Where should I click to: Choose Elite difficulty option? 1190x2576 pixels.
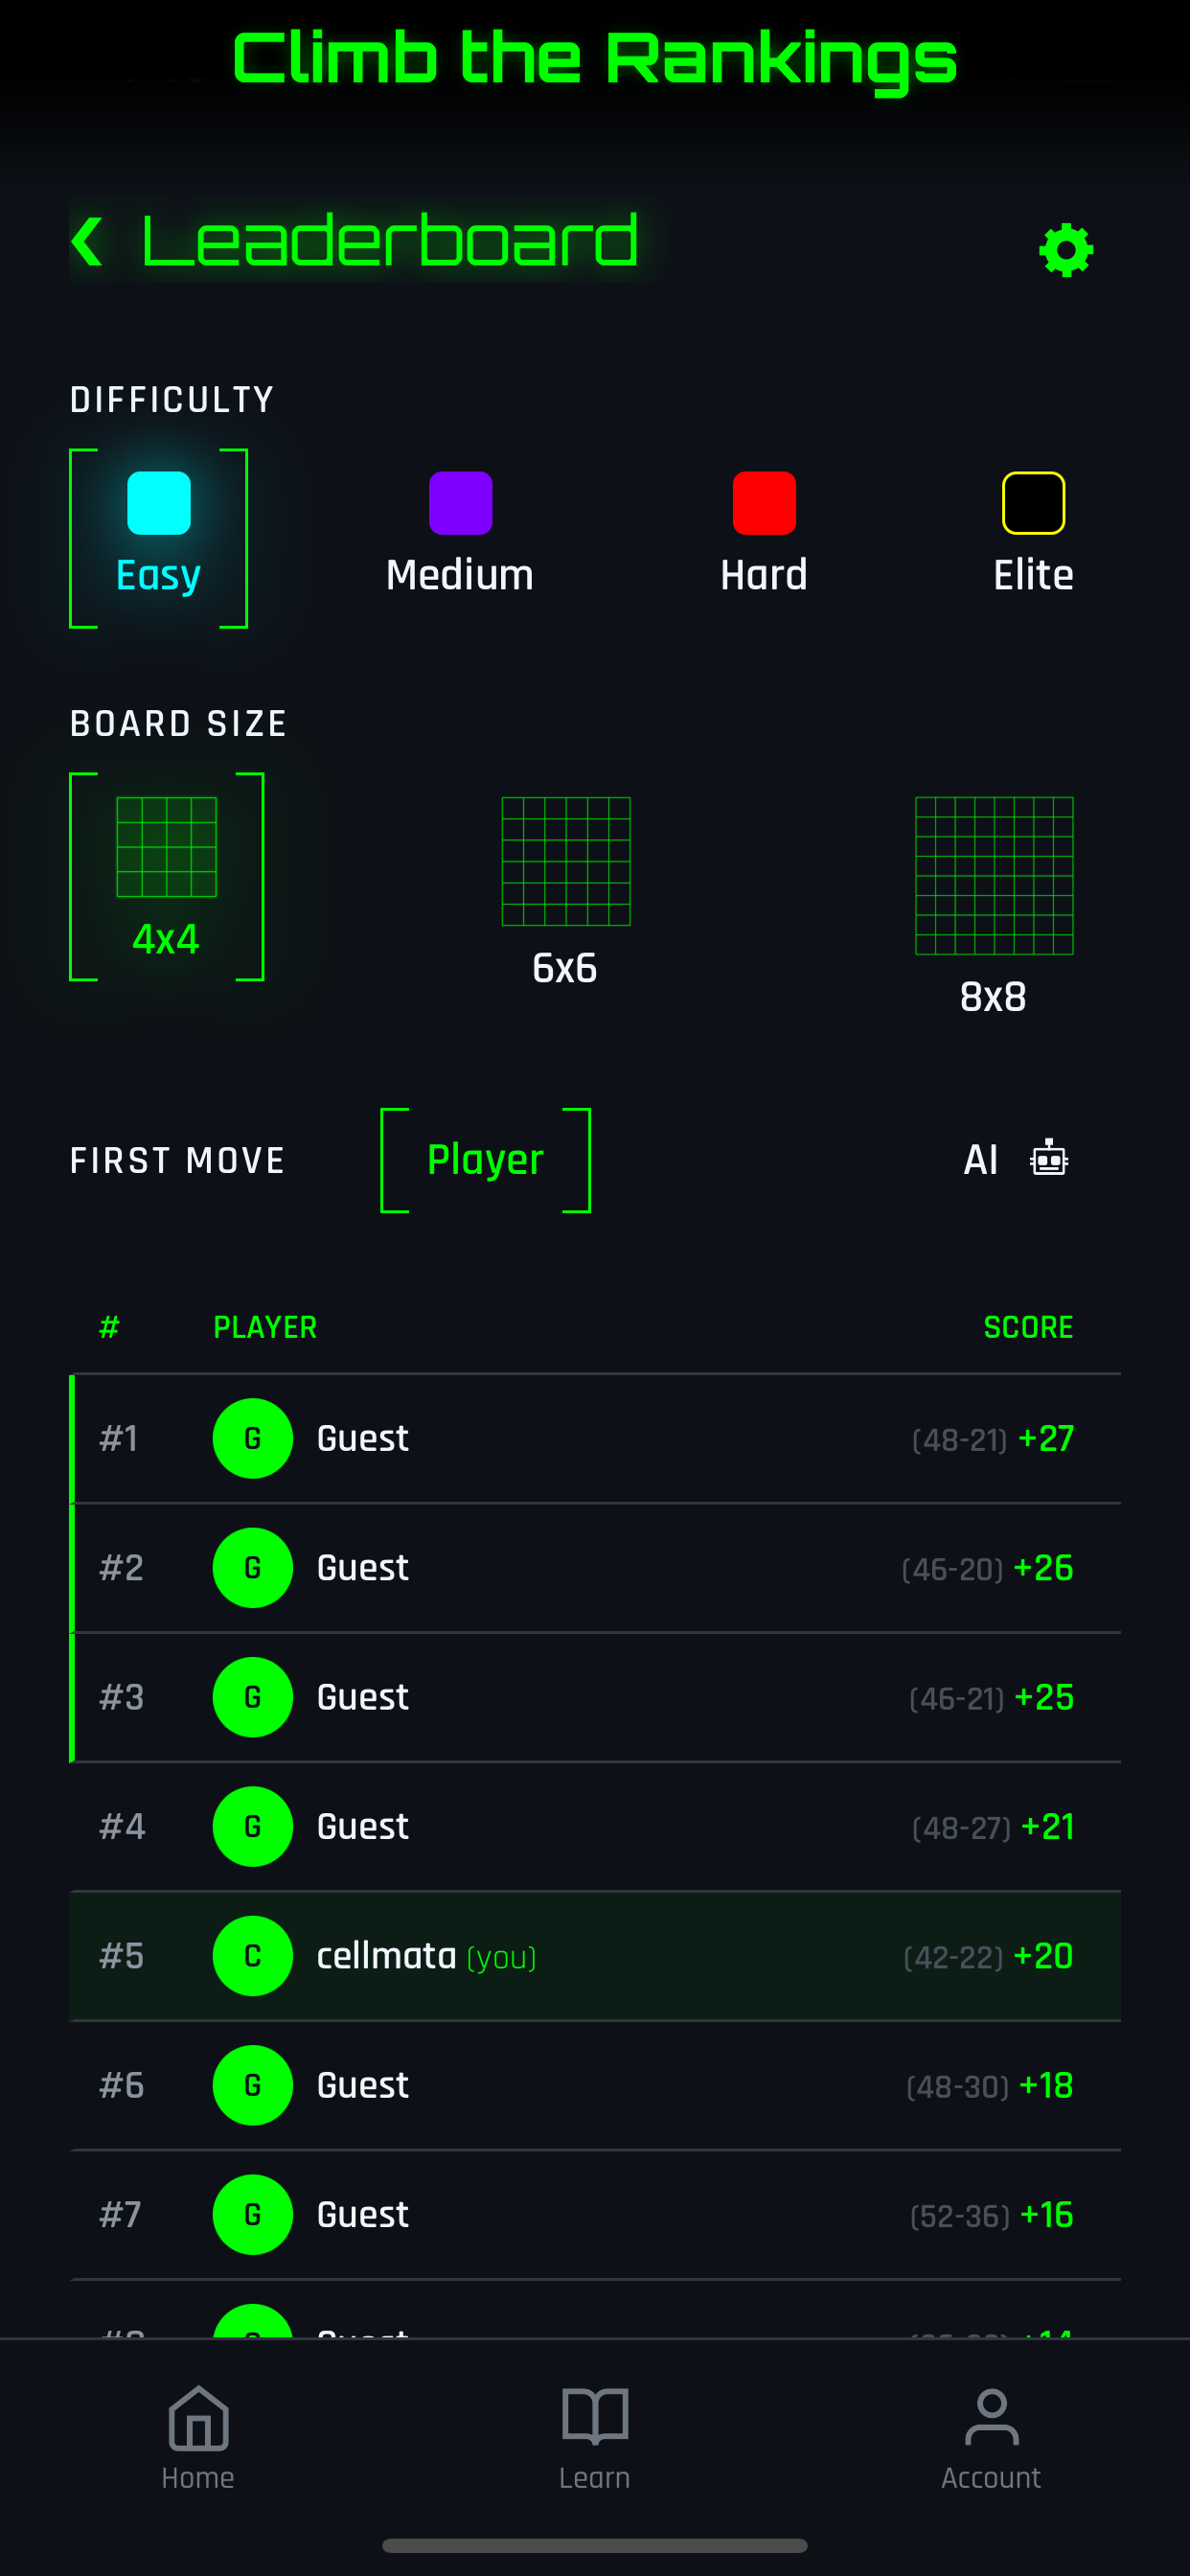pos(1033,530)
